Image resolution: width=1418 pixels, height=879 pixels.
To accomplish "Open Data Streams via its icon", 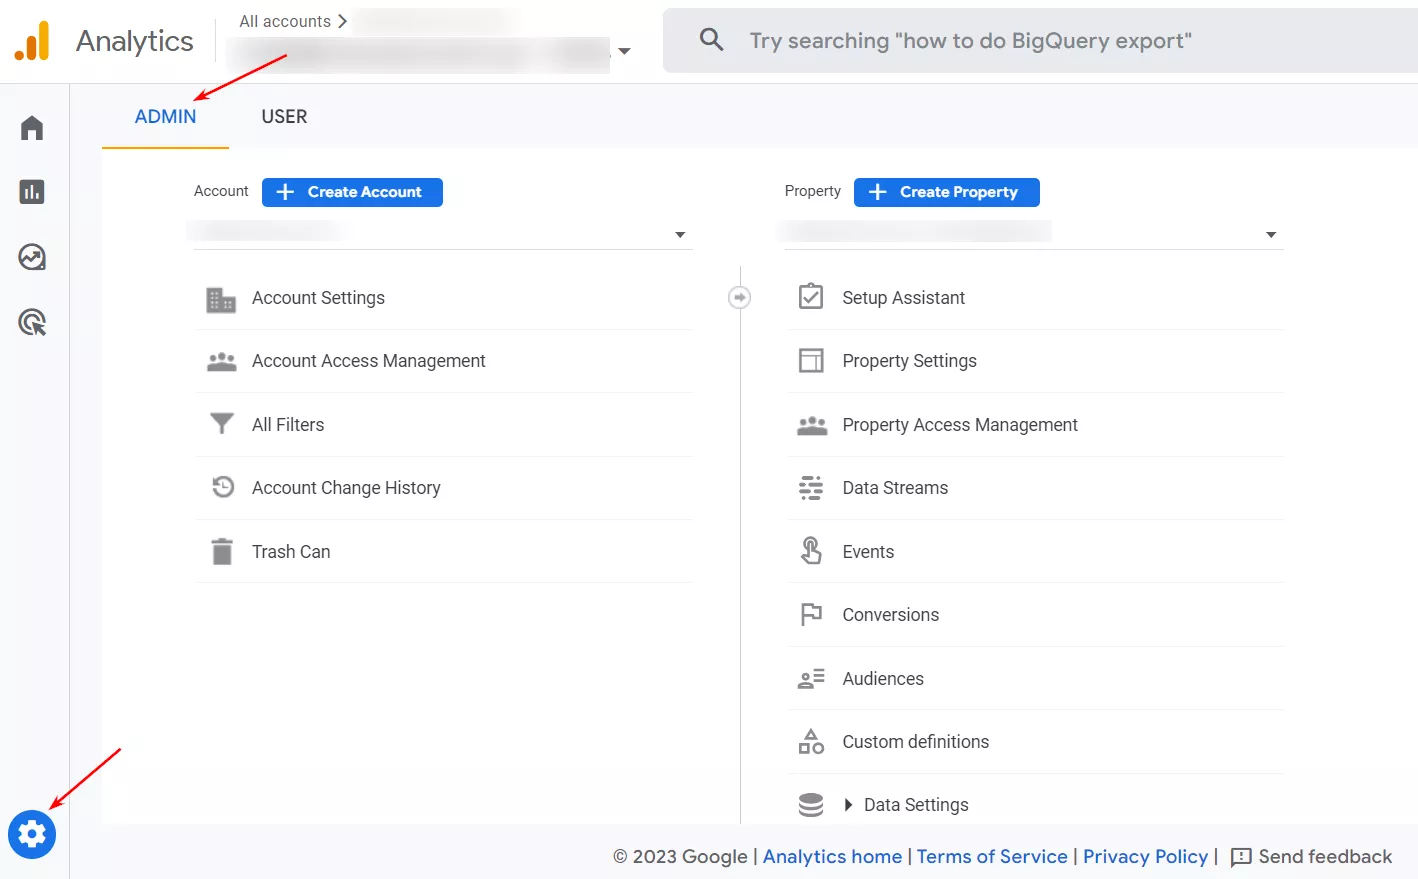I will 811,487.
